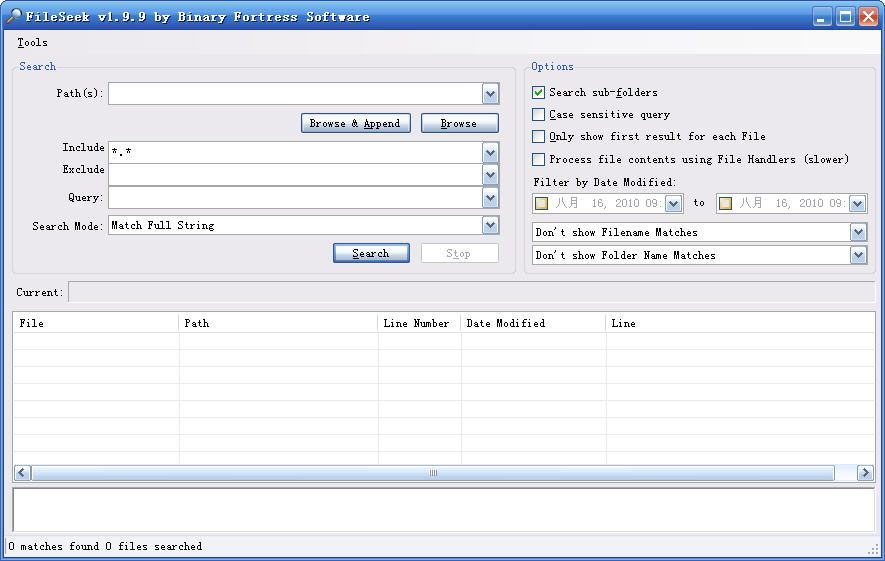Click in the Query input field

[x=295, y=198]
